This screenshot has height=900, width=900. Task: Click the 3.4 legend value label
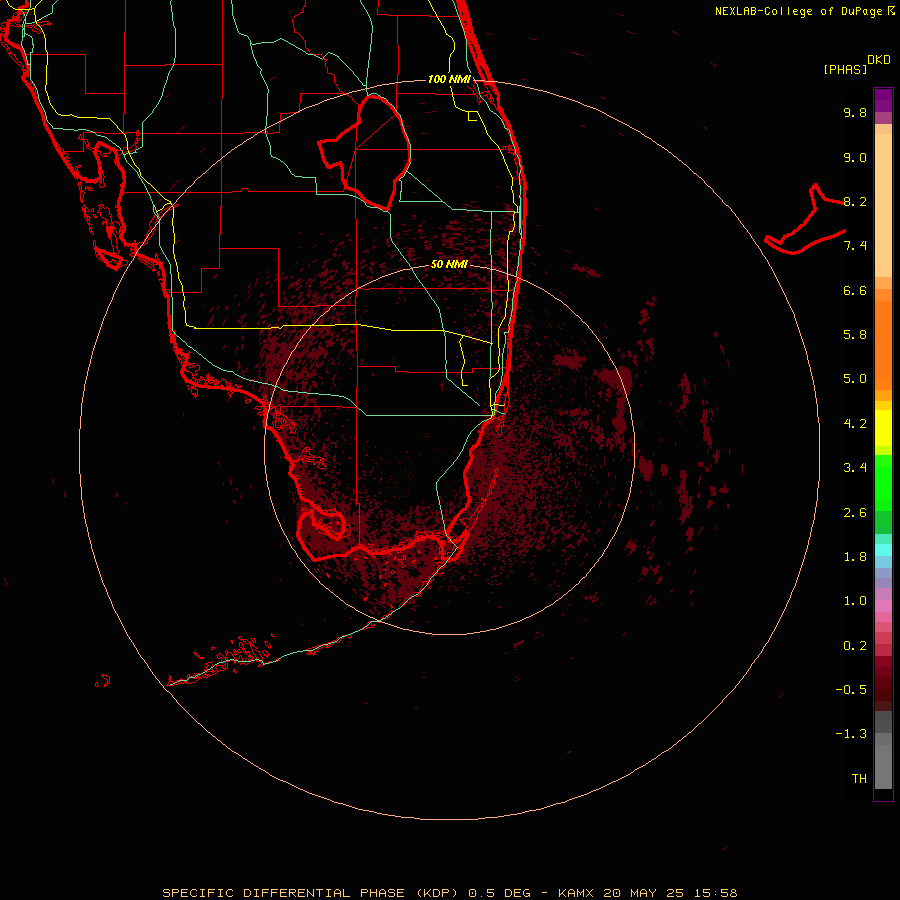tap(855, 468)
